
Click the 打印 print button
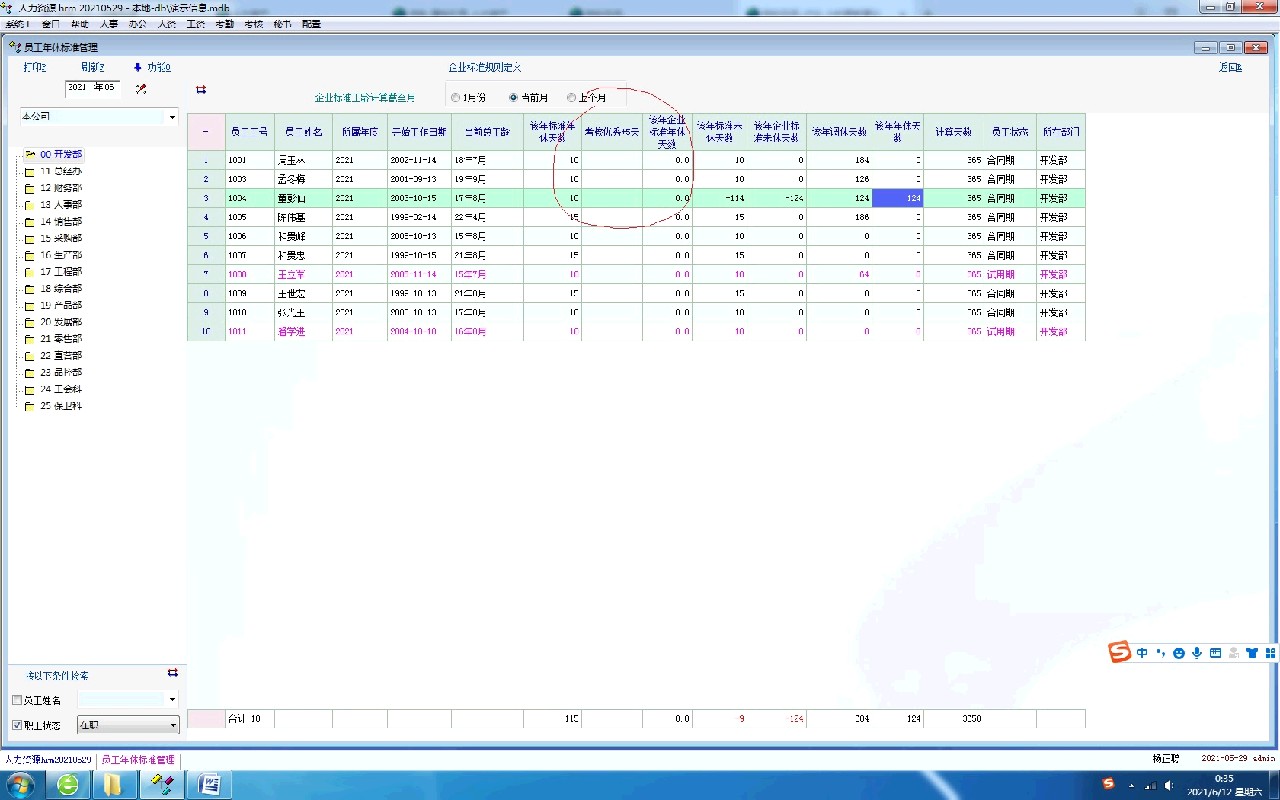tap(35, 68)
